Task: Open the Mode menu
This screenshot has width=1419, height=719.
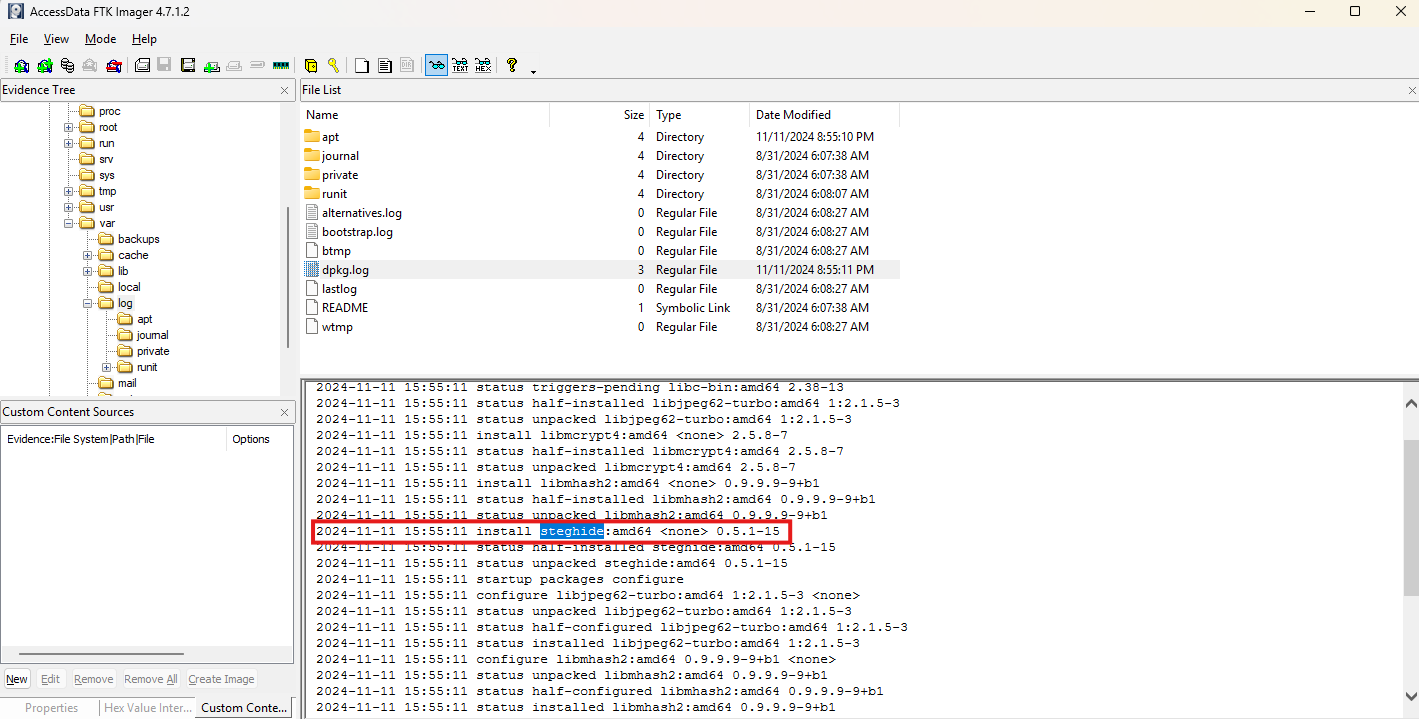Action: coord(100,39)
